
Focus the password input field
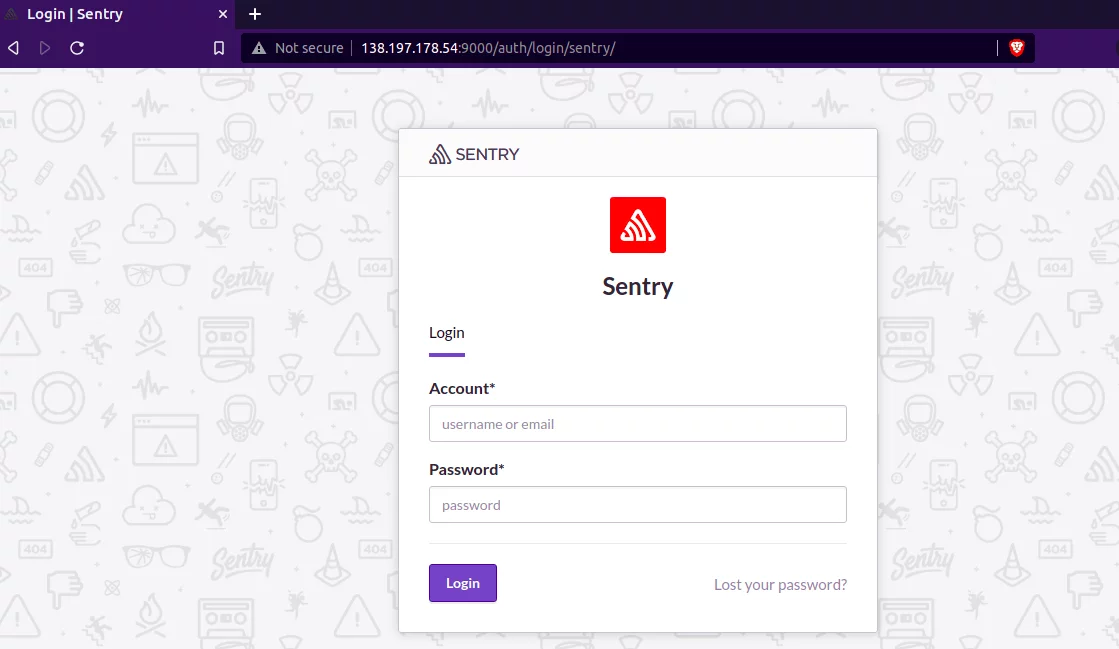(637, 505)
